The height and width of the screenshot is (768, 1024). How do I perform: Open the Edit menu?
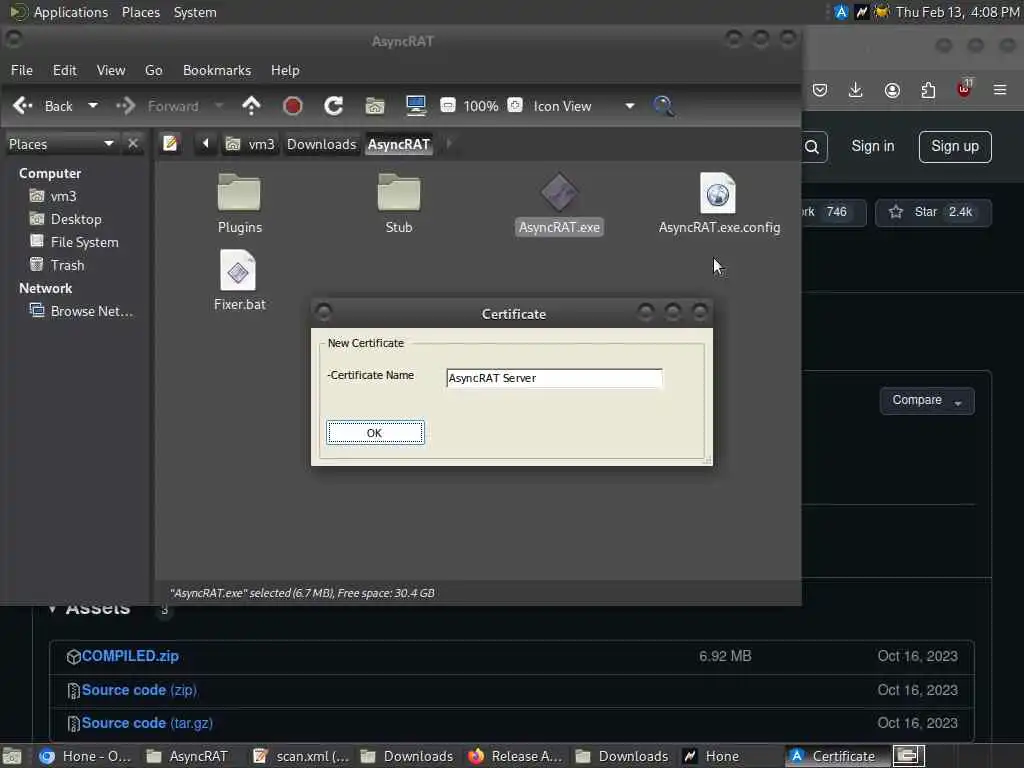65,71
